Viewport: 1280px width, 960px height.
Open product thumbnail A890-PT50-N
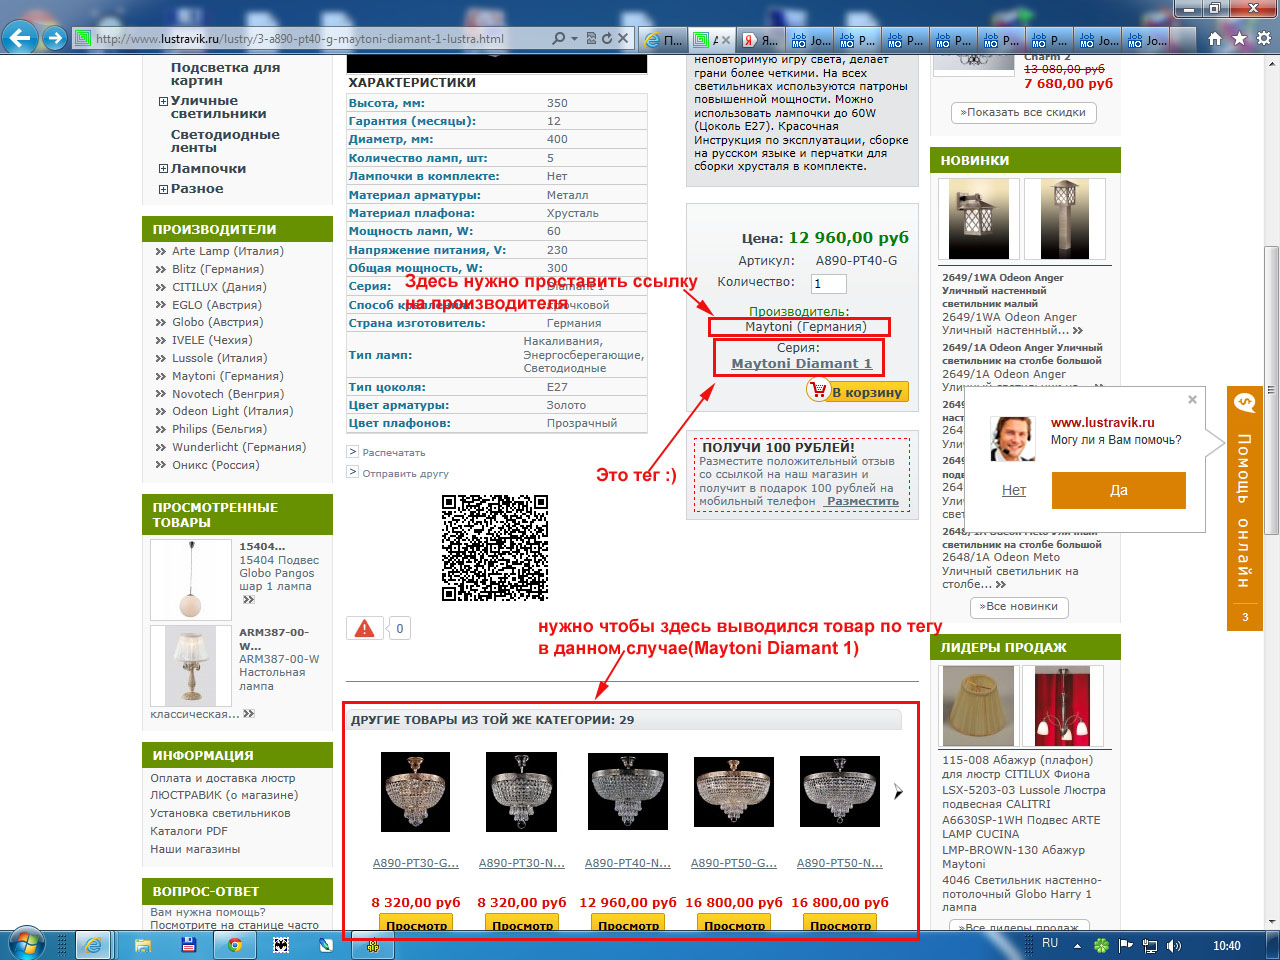click(840, 792)
